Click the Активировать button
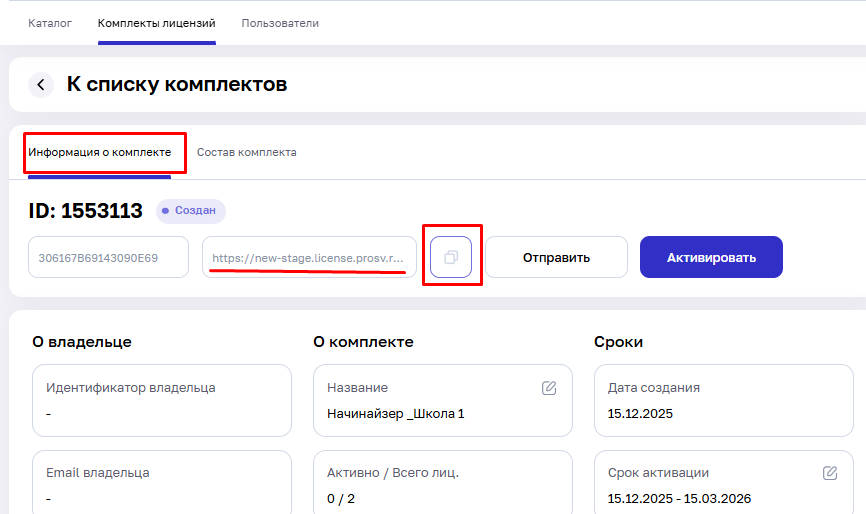 (x=711, y=257)
